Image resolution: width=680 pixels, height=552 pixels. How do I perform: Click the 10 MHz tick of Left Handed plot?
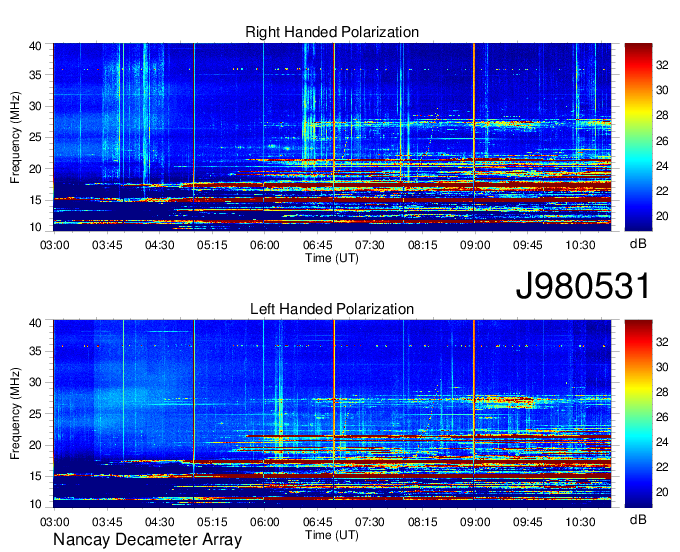tap(35, 504)
